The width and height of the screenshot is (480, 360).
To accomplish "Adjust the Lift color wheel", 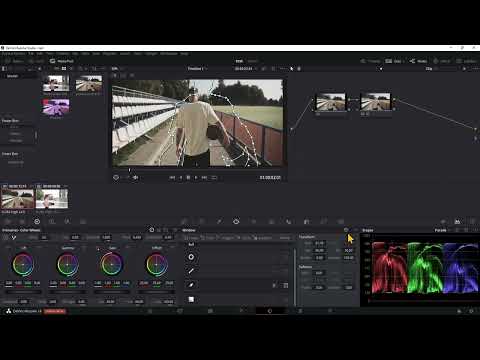I will tap(23, 264).
